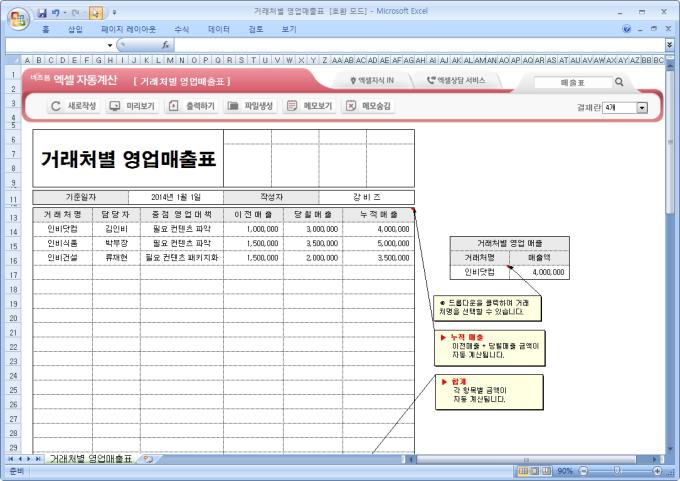Click the search field containing 매출표

coord(572,82)
